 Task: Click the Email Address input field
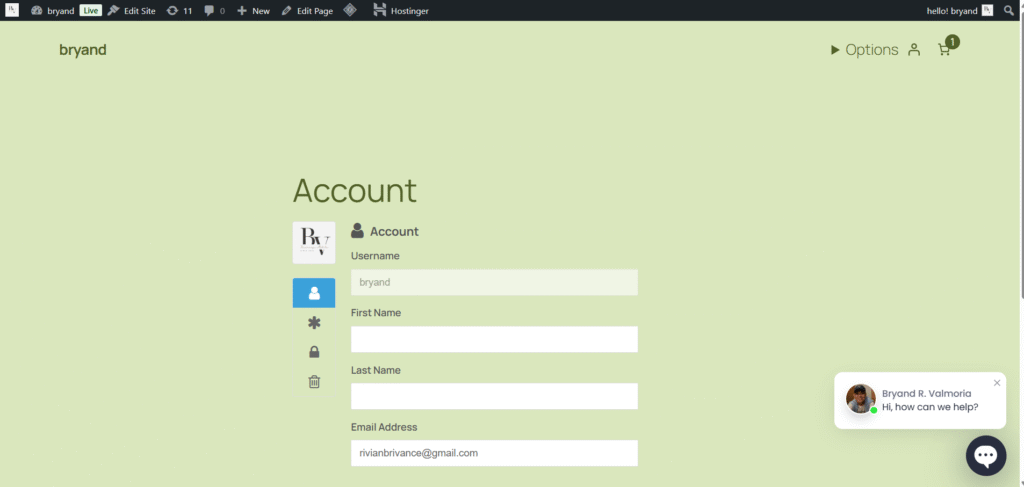(494, 453)
